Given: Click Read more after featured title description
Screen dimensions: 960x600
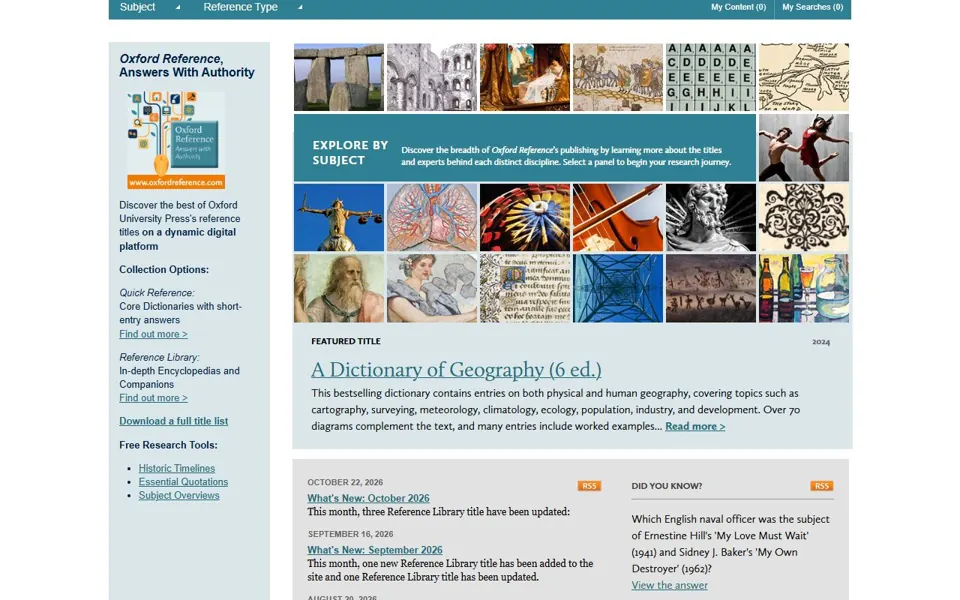Looking at the screenshot, I should click(695, 426).
